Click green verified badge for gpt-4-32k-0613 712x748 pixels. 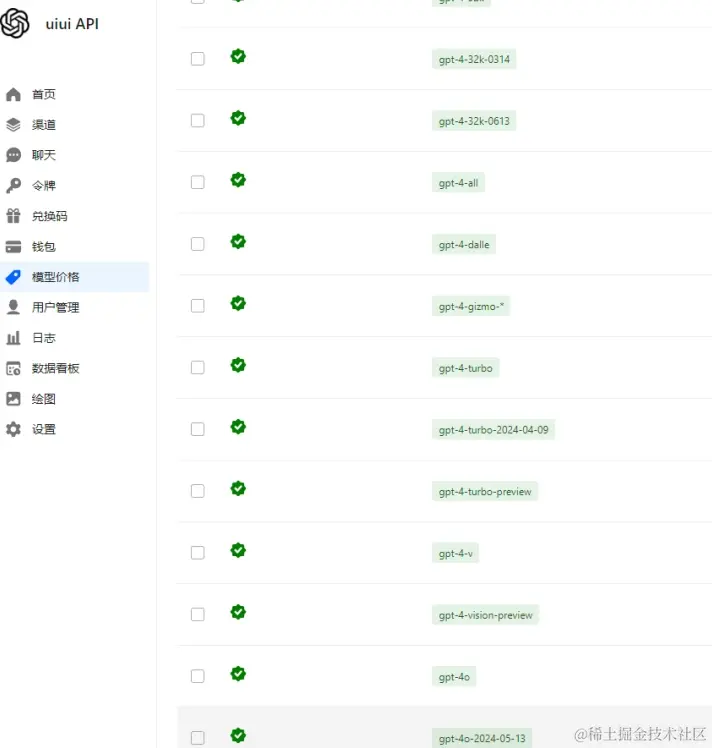click(x=238, y=118)
